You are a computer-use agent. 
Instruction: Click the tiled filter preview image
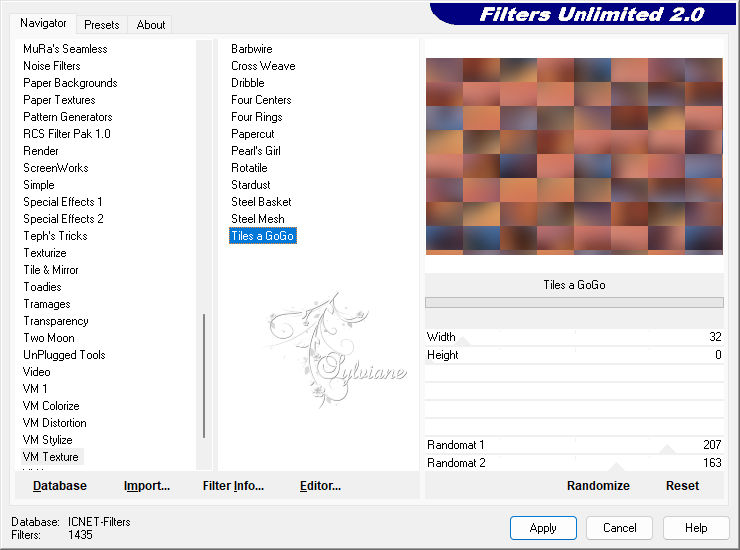pyautogui.click(x=574, y=156)
